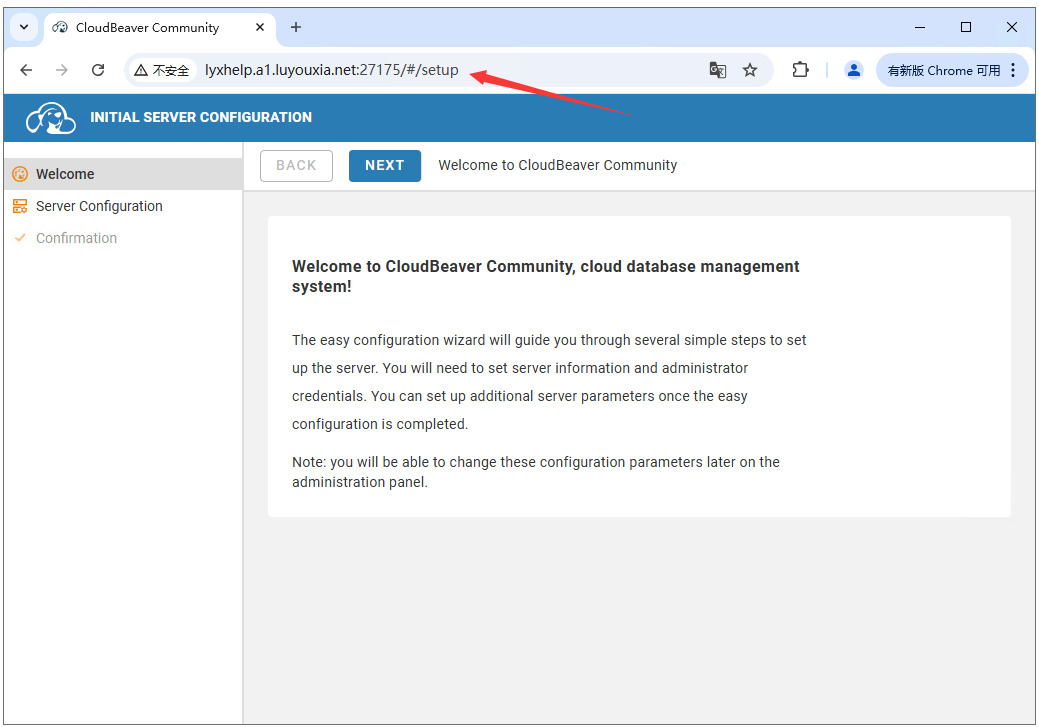Image resolution: width=1039 pixels, height=727 pixels.
Task: Open the Confirmation step
Action: point(123,238)
